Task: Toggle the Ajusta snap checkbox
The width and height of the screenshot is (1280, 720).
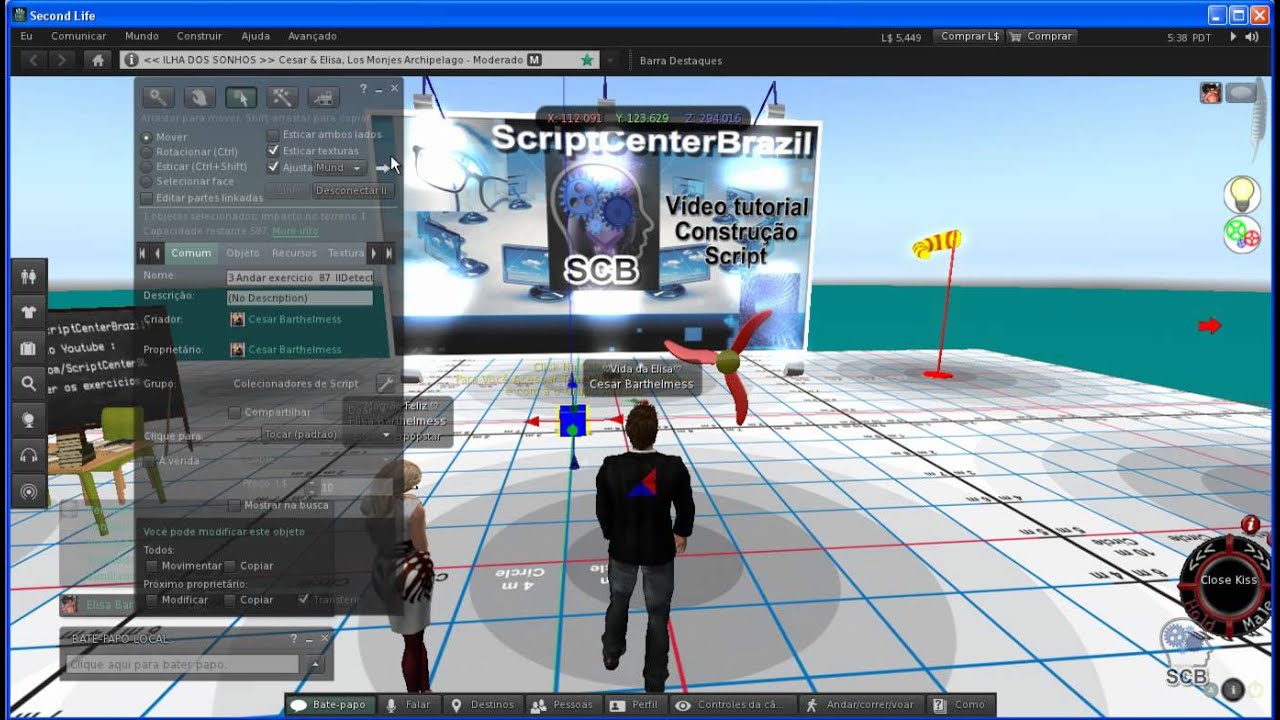Action: pos(273,167)
